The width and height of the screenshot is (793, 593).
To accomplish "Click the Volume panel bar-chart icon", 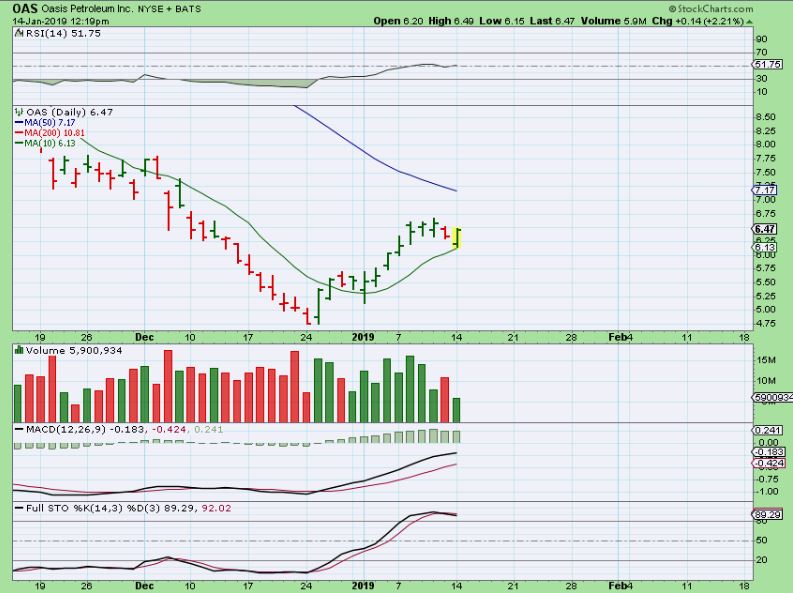I will tap(19, 350).
